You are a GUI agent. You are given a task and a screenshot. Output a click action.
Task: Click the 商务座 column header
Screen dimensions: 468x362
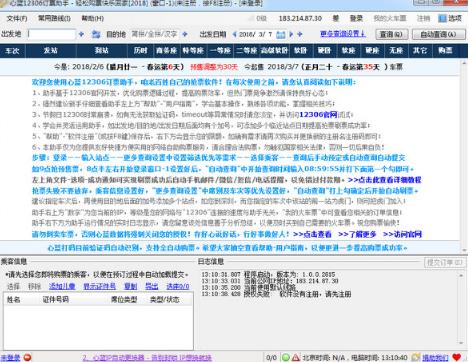(x=166, y=50)
